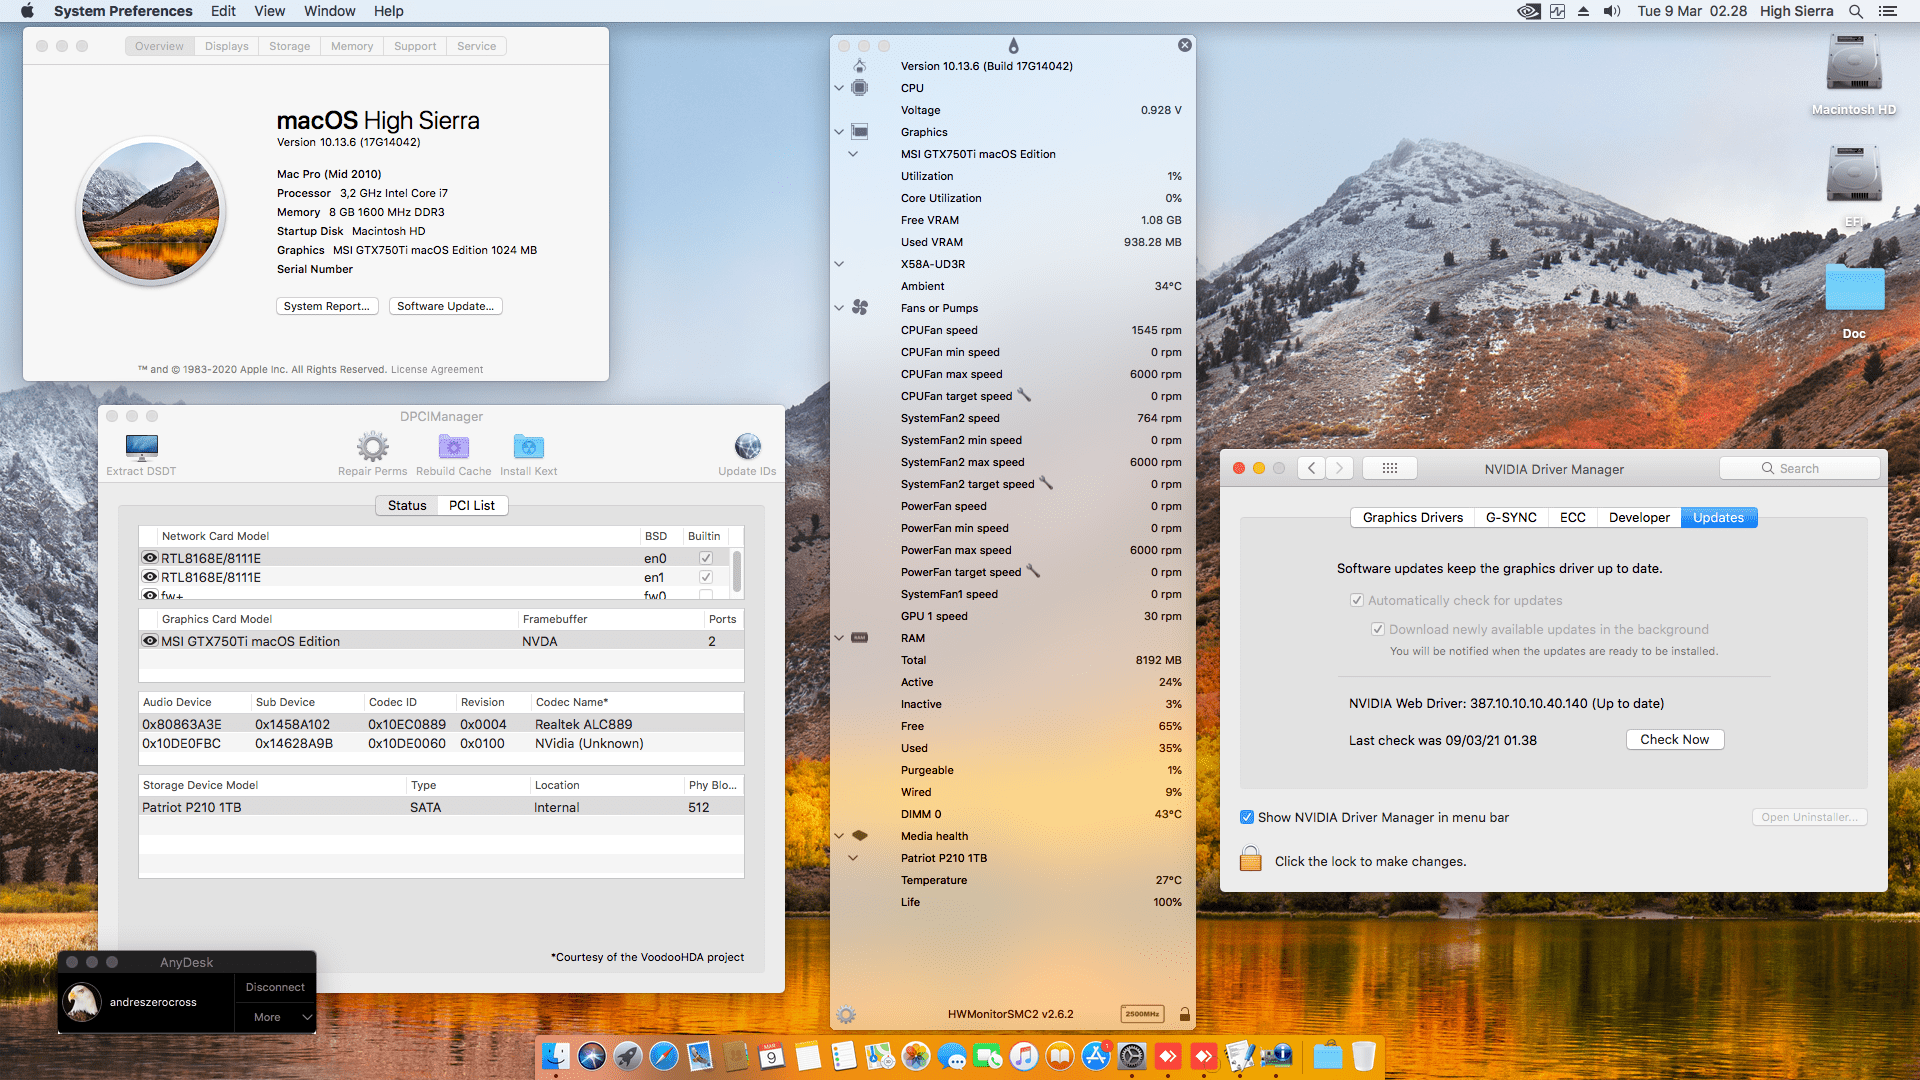The width and height of the screenshot is (1920, 1080).
Task: Click the show-all grid icon in NVIDIA Driver Manager
Action: pos(1390,468)
